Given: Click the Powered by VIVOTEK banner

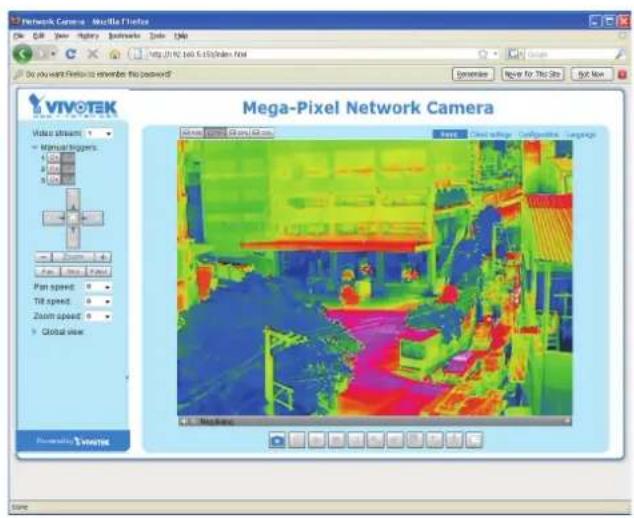Looking at the screenshot, I should pos(73,441).
